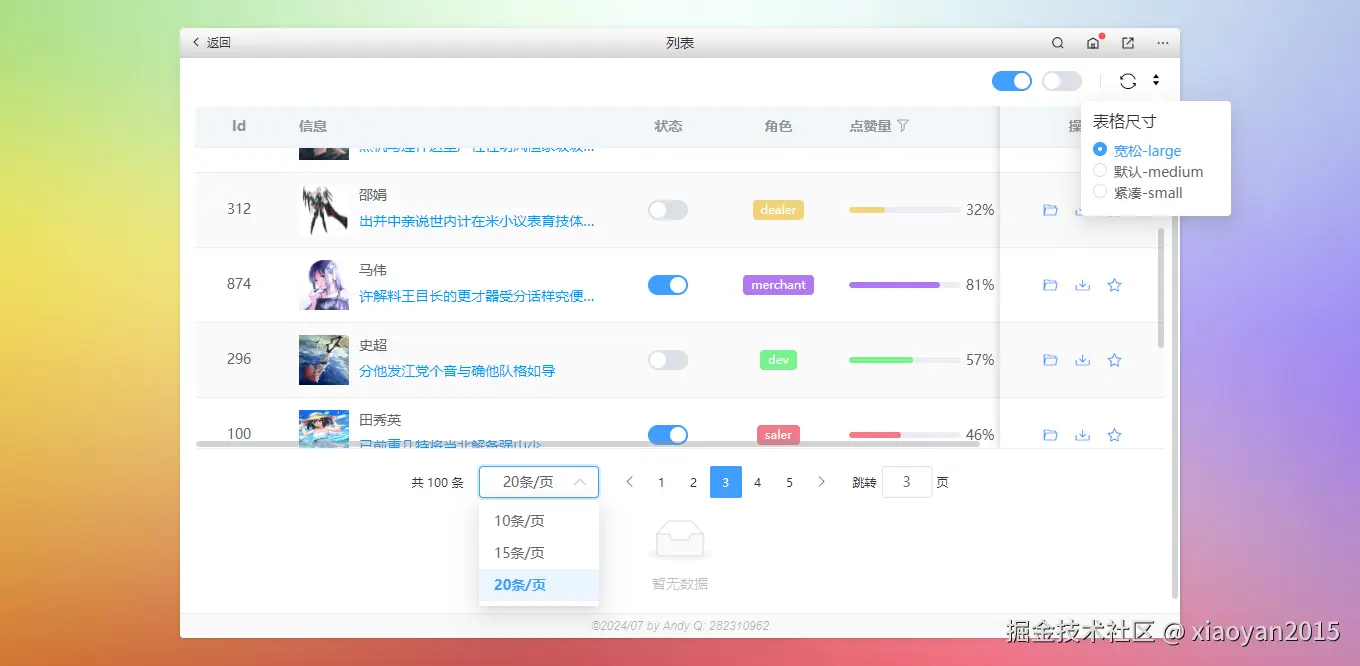Go to page 5 in pagination
Image resolution: width=1360 pixels, height=666 pixels.
(x=789, y=481)
